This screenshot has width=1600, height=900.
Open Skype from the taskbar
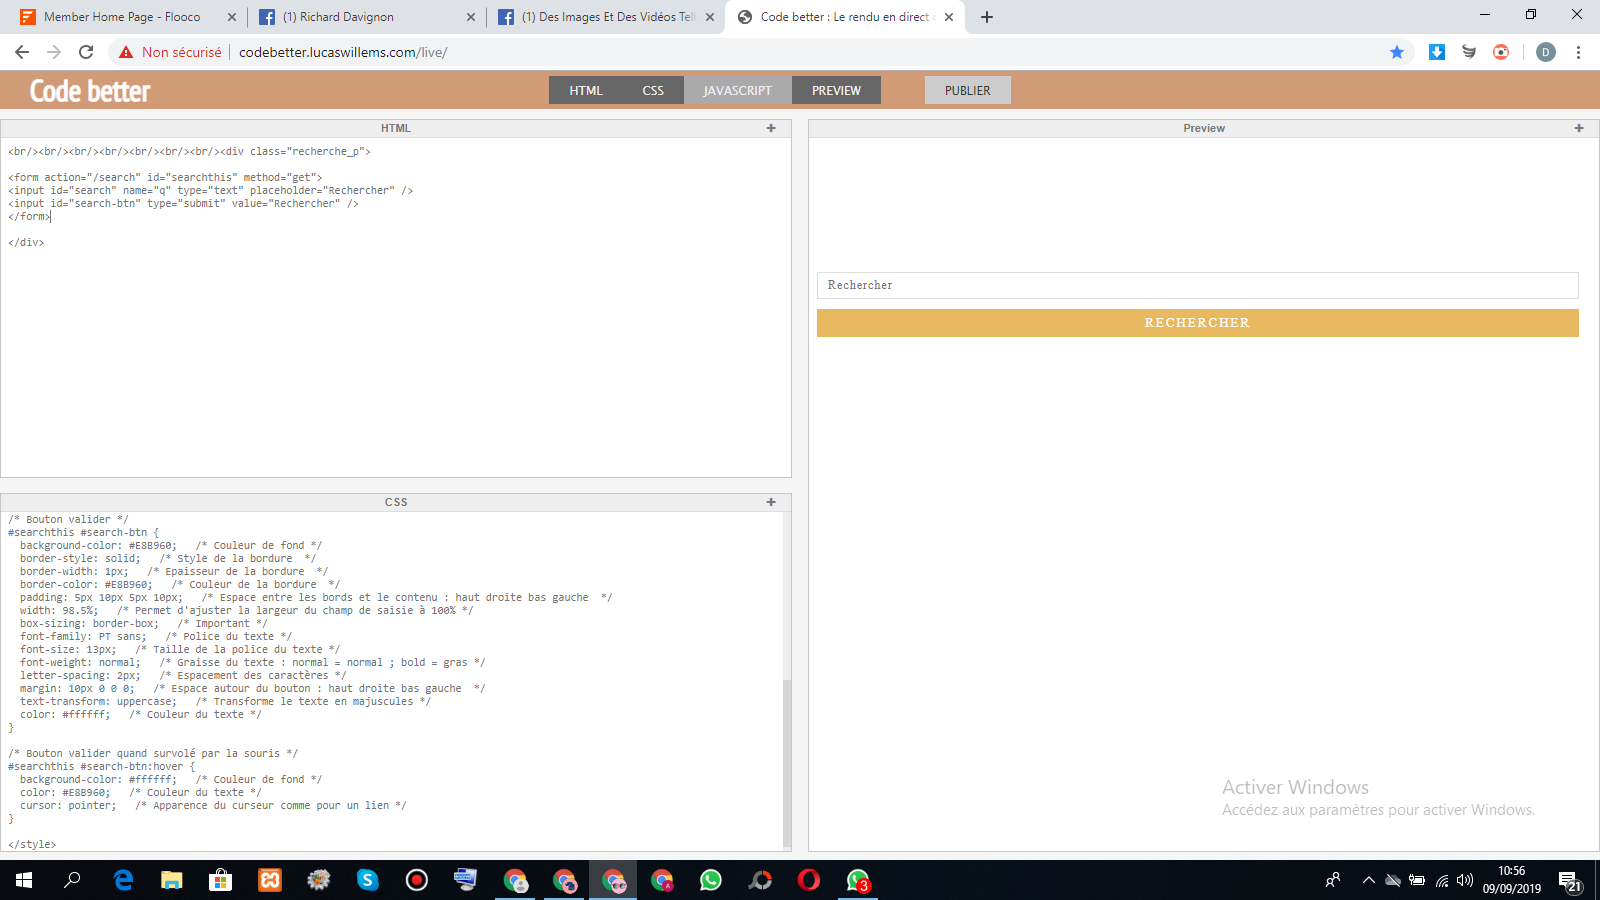pyautogui.click(x=367, y=880)
